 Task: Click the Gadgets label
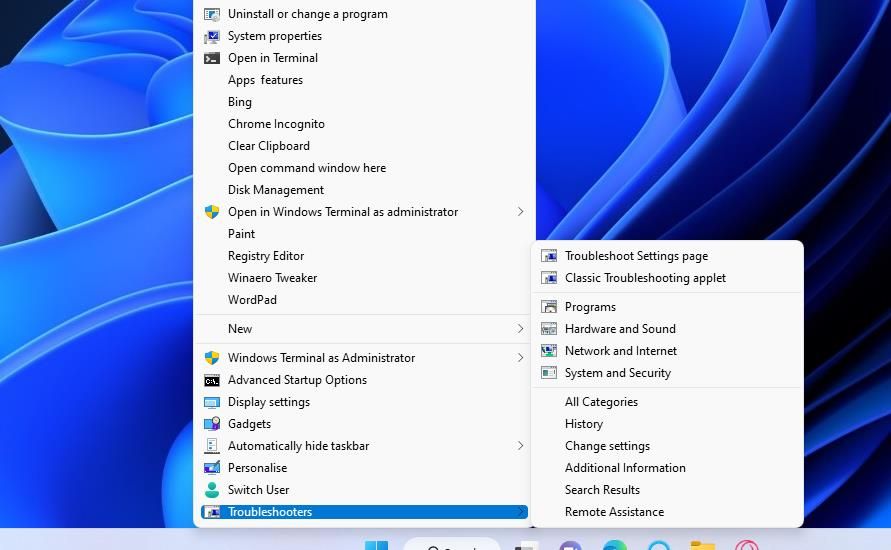[x=249, y=424]
